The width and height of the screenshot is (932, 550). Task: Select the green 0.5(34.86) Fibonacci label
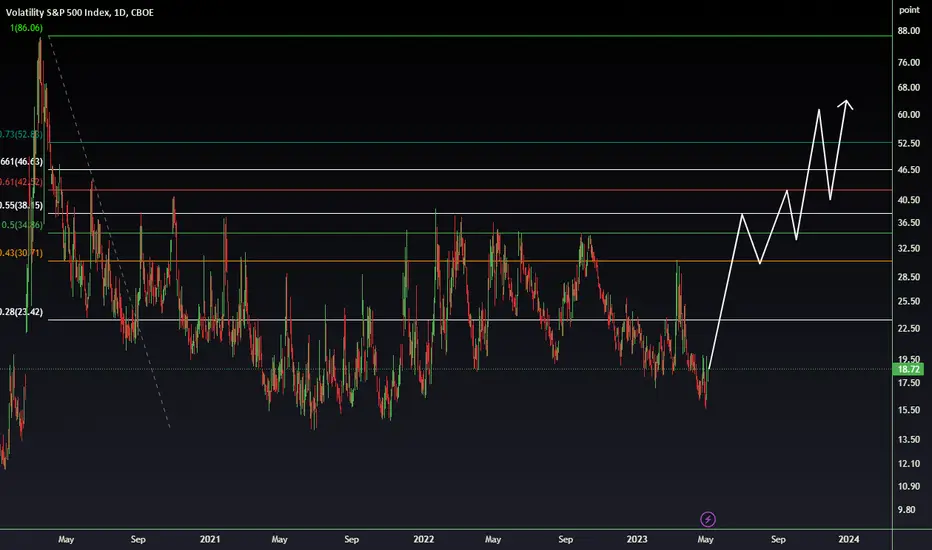22,225
